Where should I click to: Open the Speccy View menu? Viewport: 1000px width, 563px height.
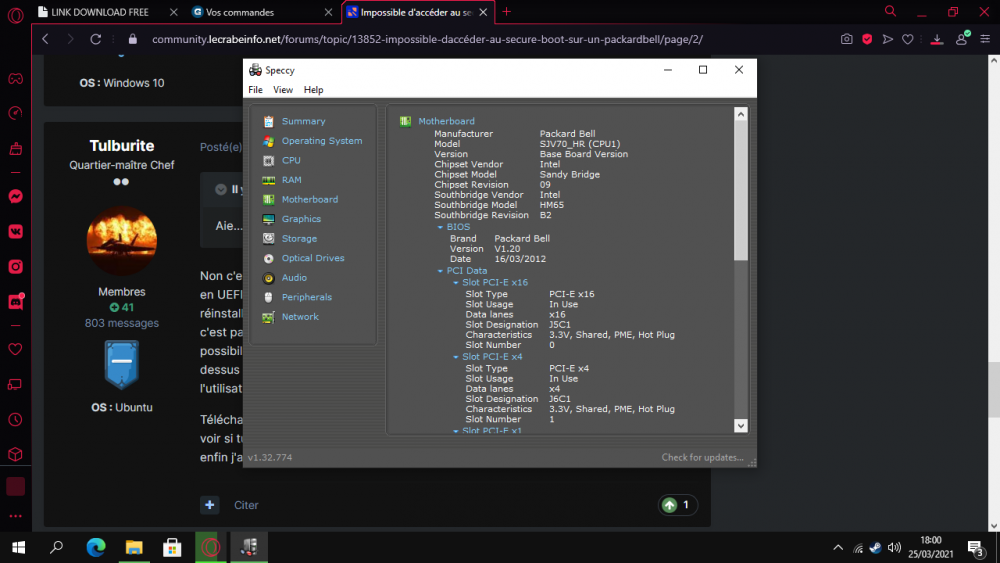[x=283, y=90]
